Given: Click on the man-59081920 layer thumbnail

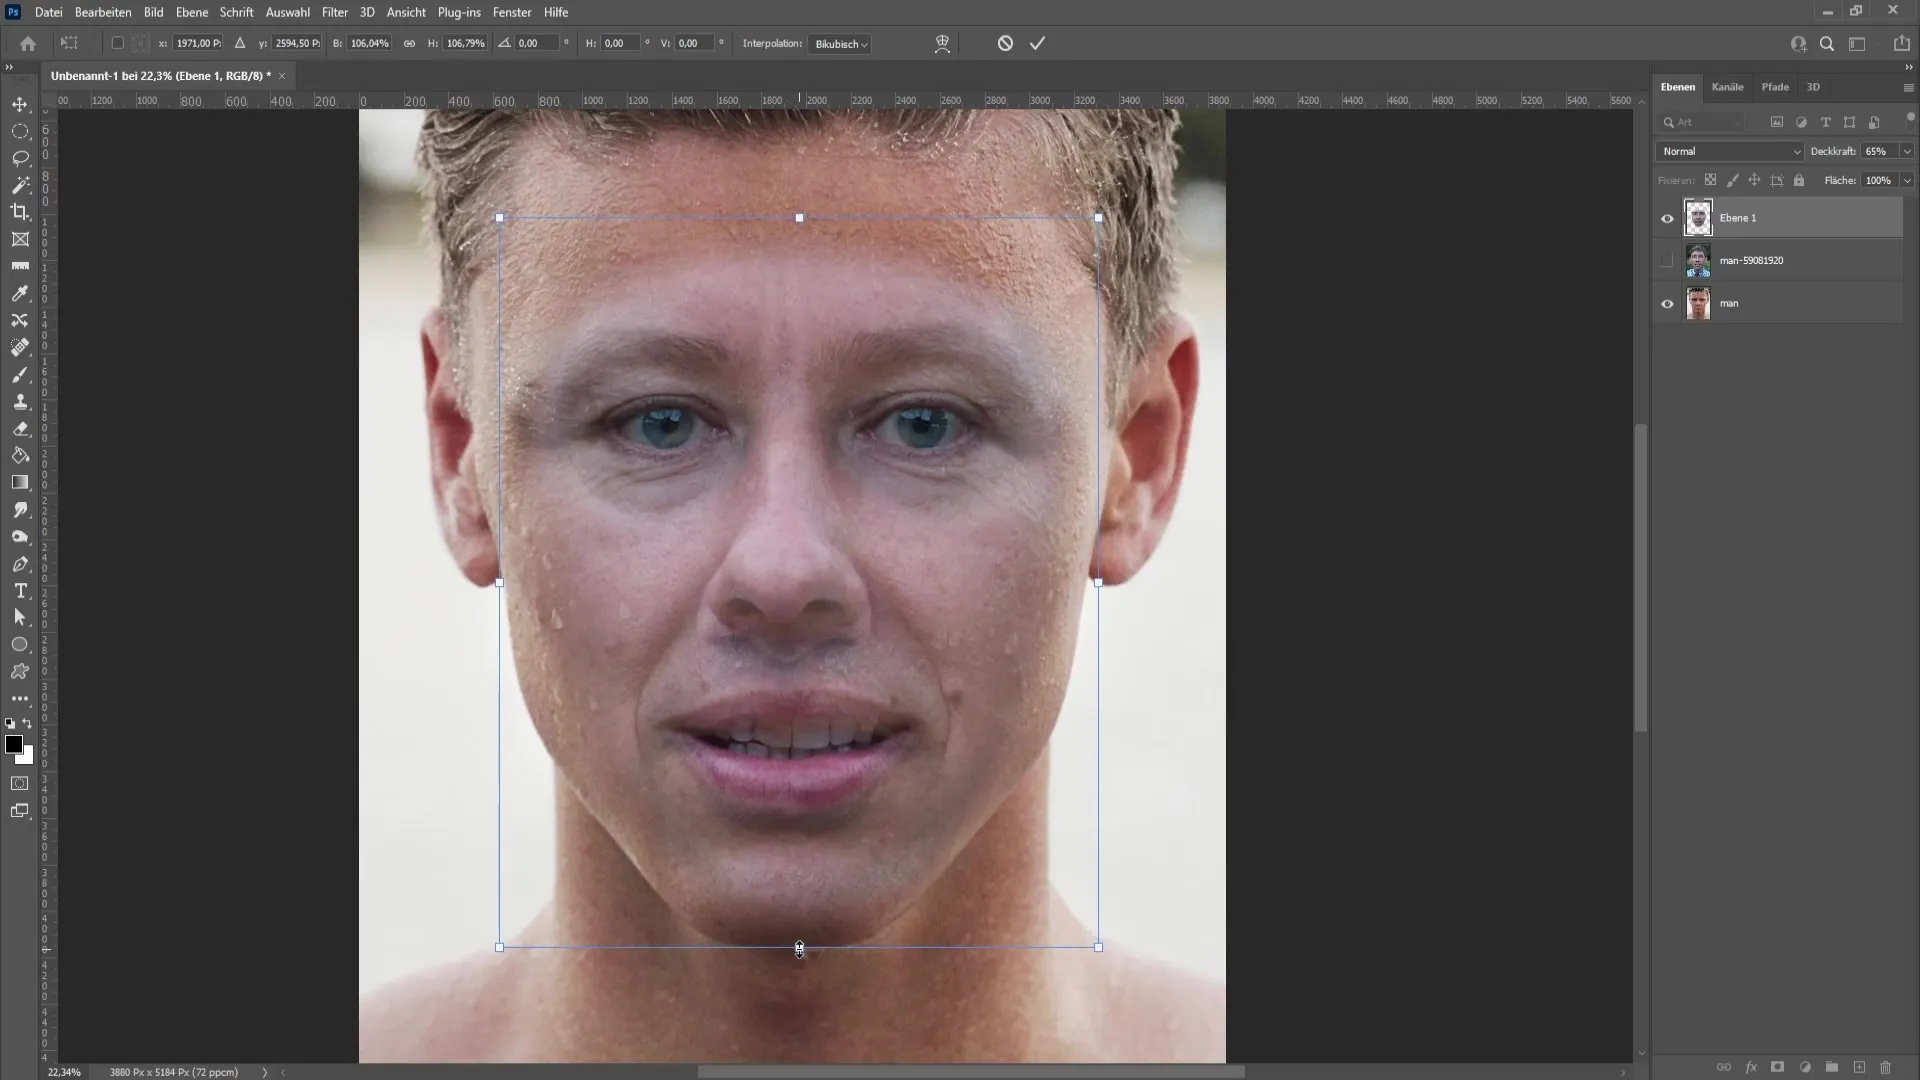Looking at the screenshot, I should click(1697, 260).
